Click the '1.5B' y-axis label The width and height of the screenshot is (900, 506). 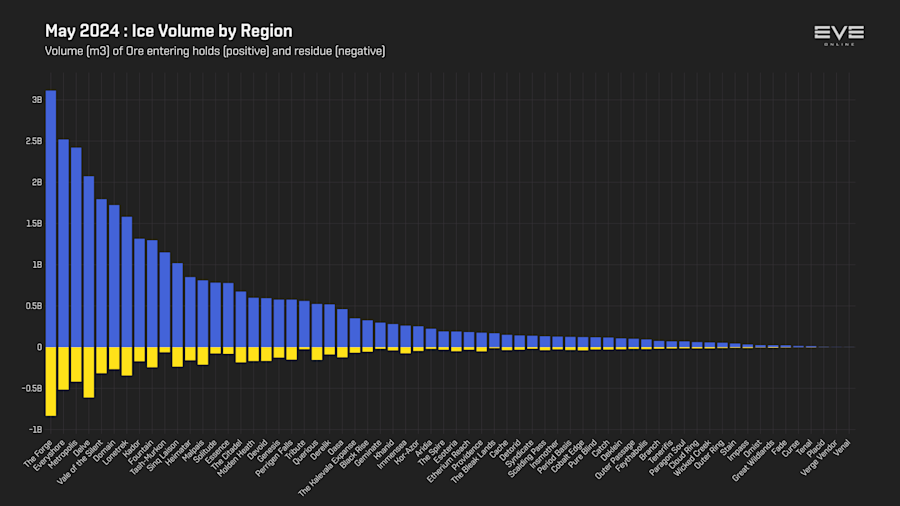coord(34,224)
